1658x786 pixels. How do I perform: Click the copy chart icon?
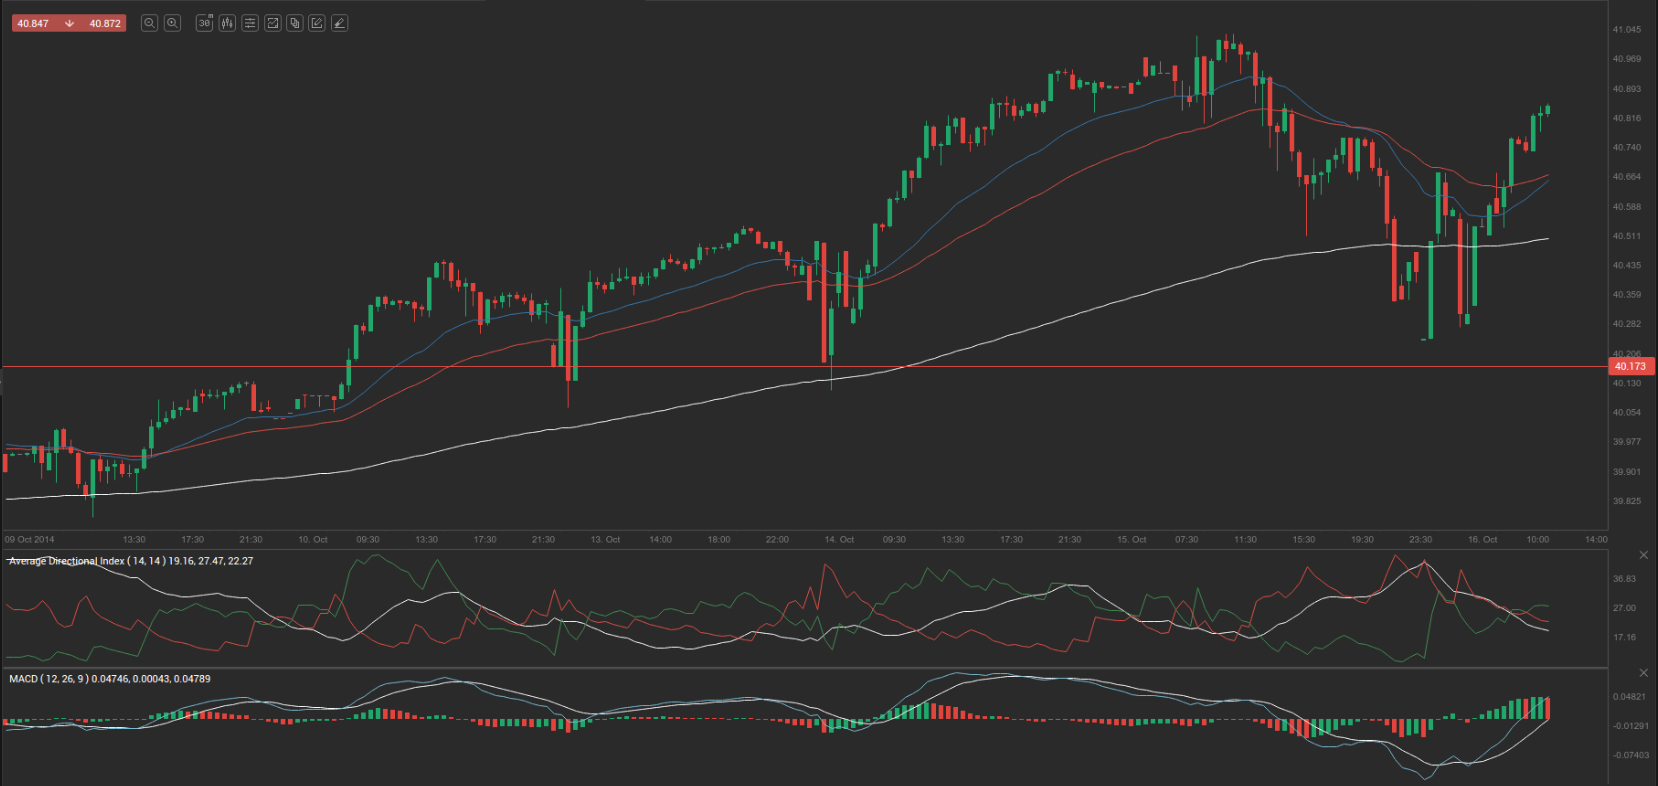pos(295,23)
